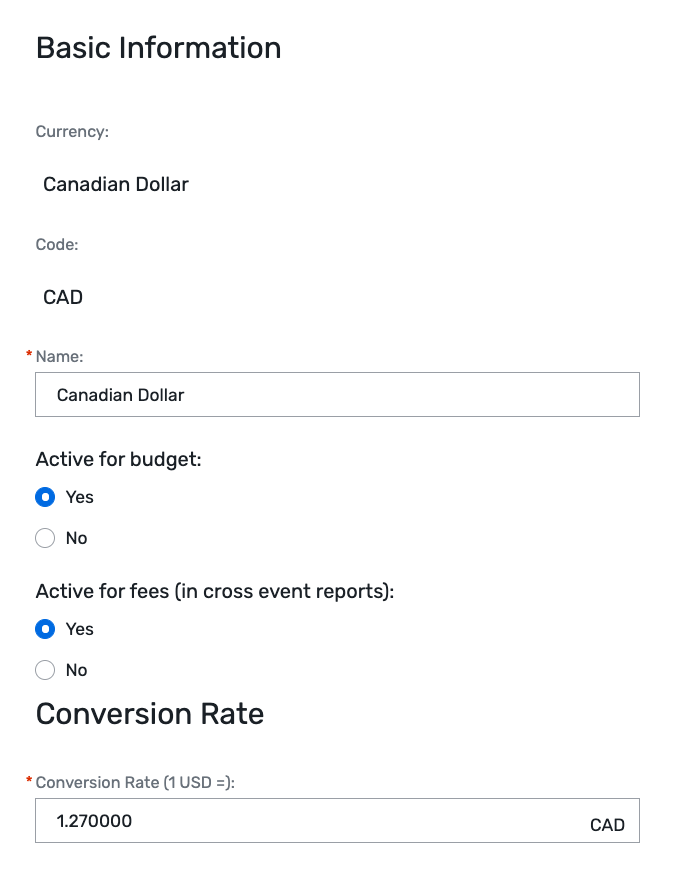Select Yes for Active for fees
Screen dimensions: 675x879
coord(45,629)
